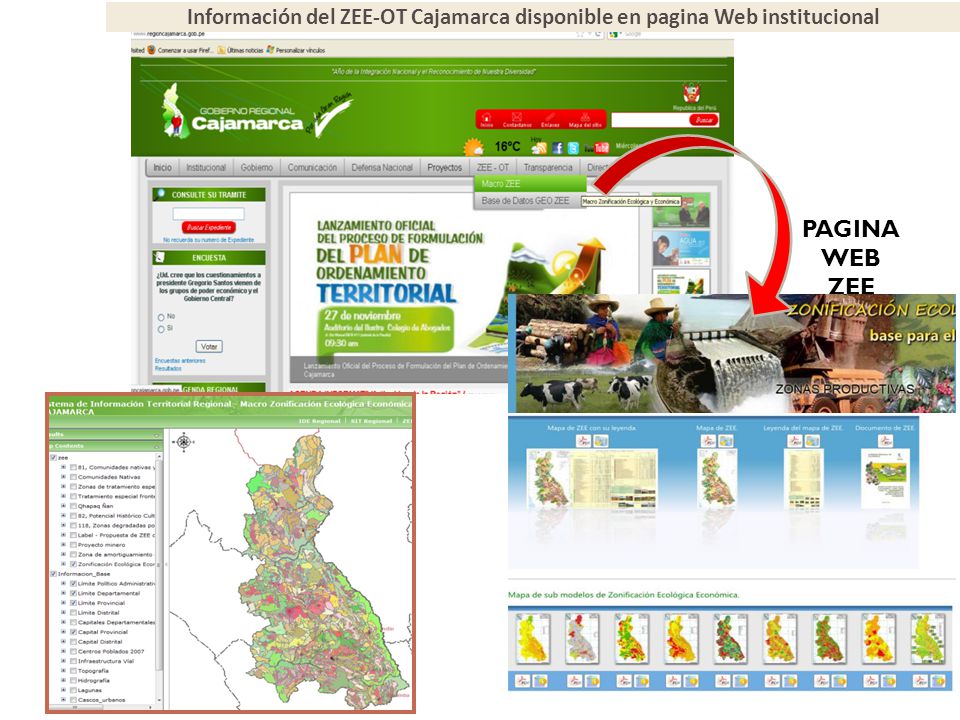Select Macro ZEE from ZEE - OT dropdown
This screenshot has width=960, height=720.
[x=530, y=184]
